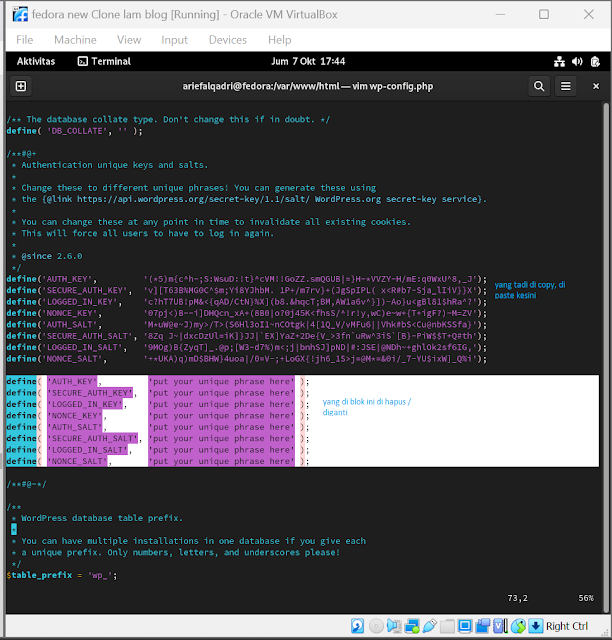
Task: Click the terminal title ariefalqadri@fedora
Action: coord(308,86)
